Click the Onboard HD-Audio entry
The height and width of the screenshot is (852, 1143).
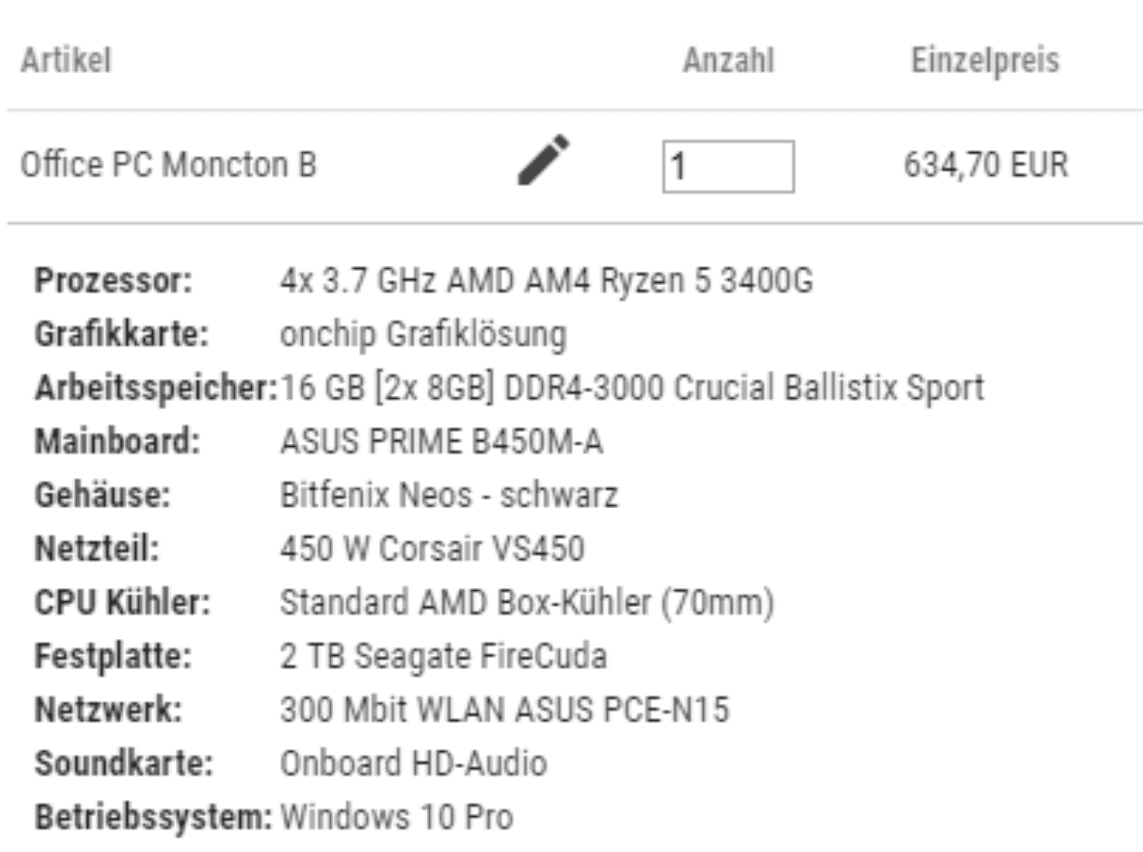pos(413,764)
